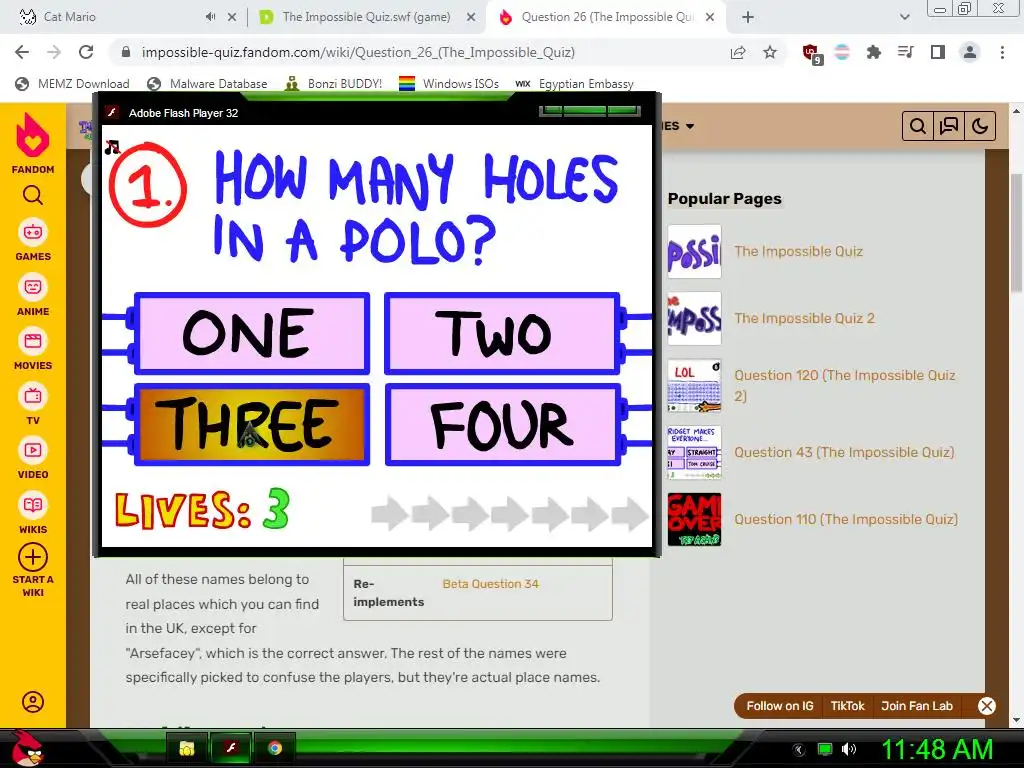Switch to the Cat Mario tab

69,17
